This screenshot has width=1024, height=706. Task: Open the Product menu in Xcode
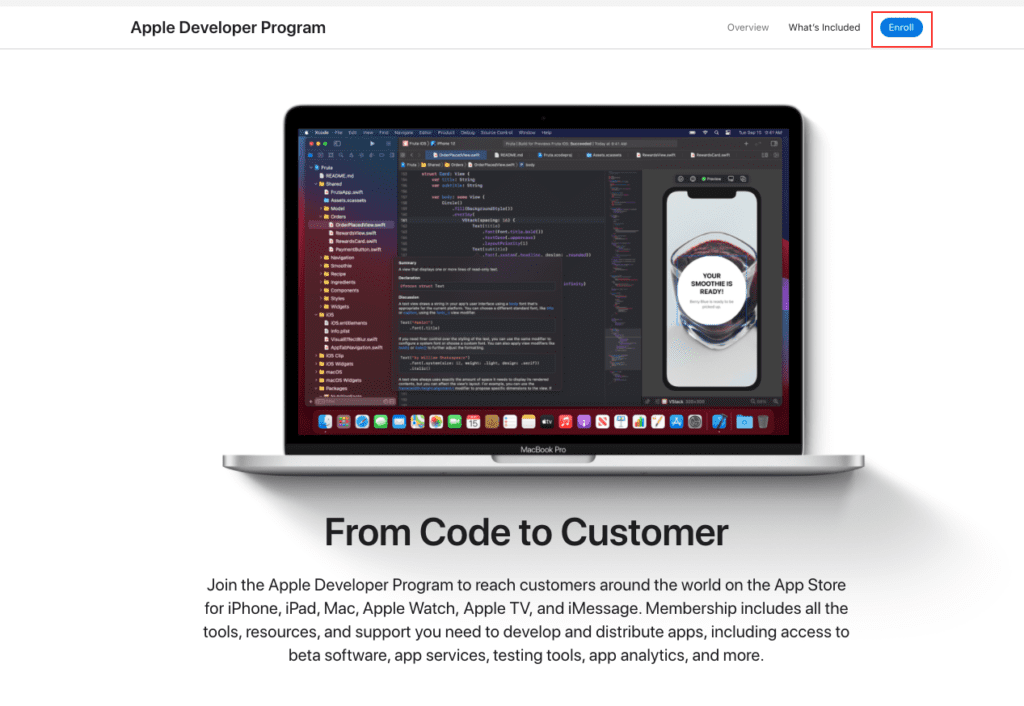pyautogui.click(x=445, y=133)
